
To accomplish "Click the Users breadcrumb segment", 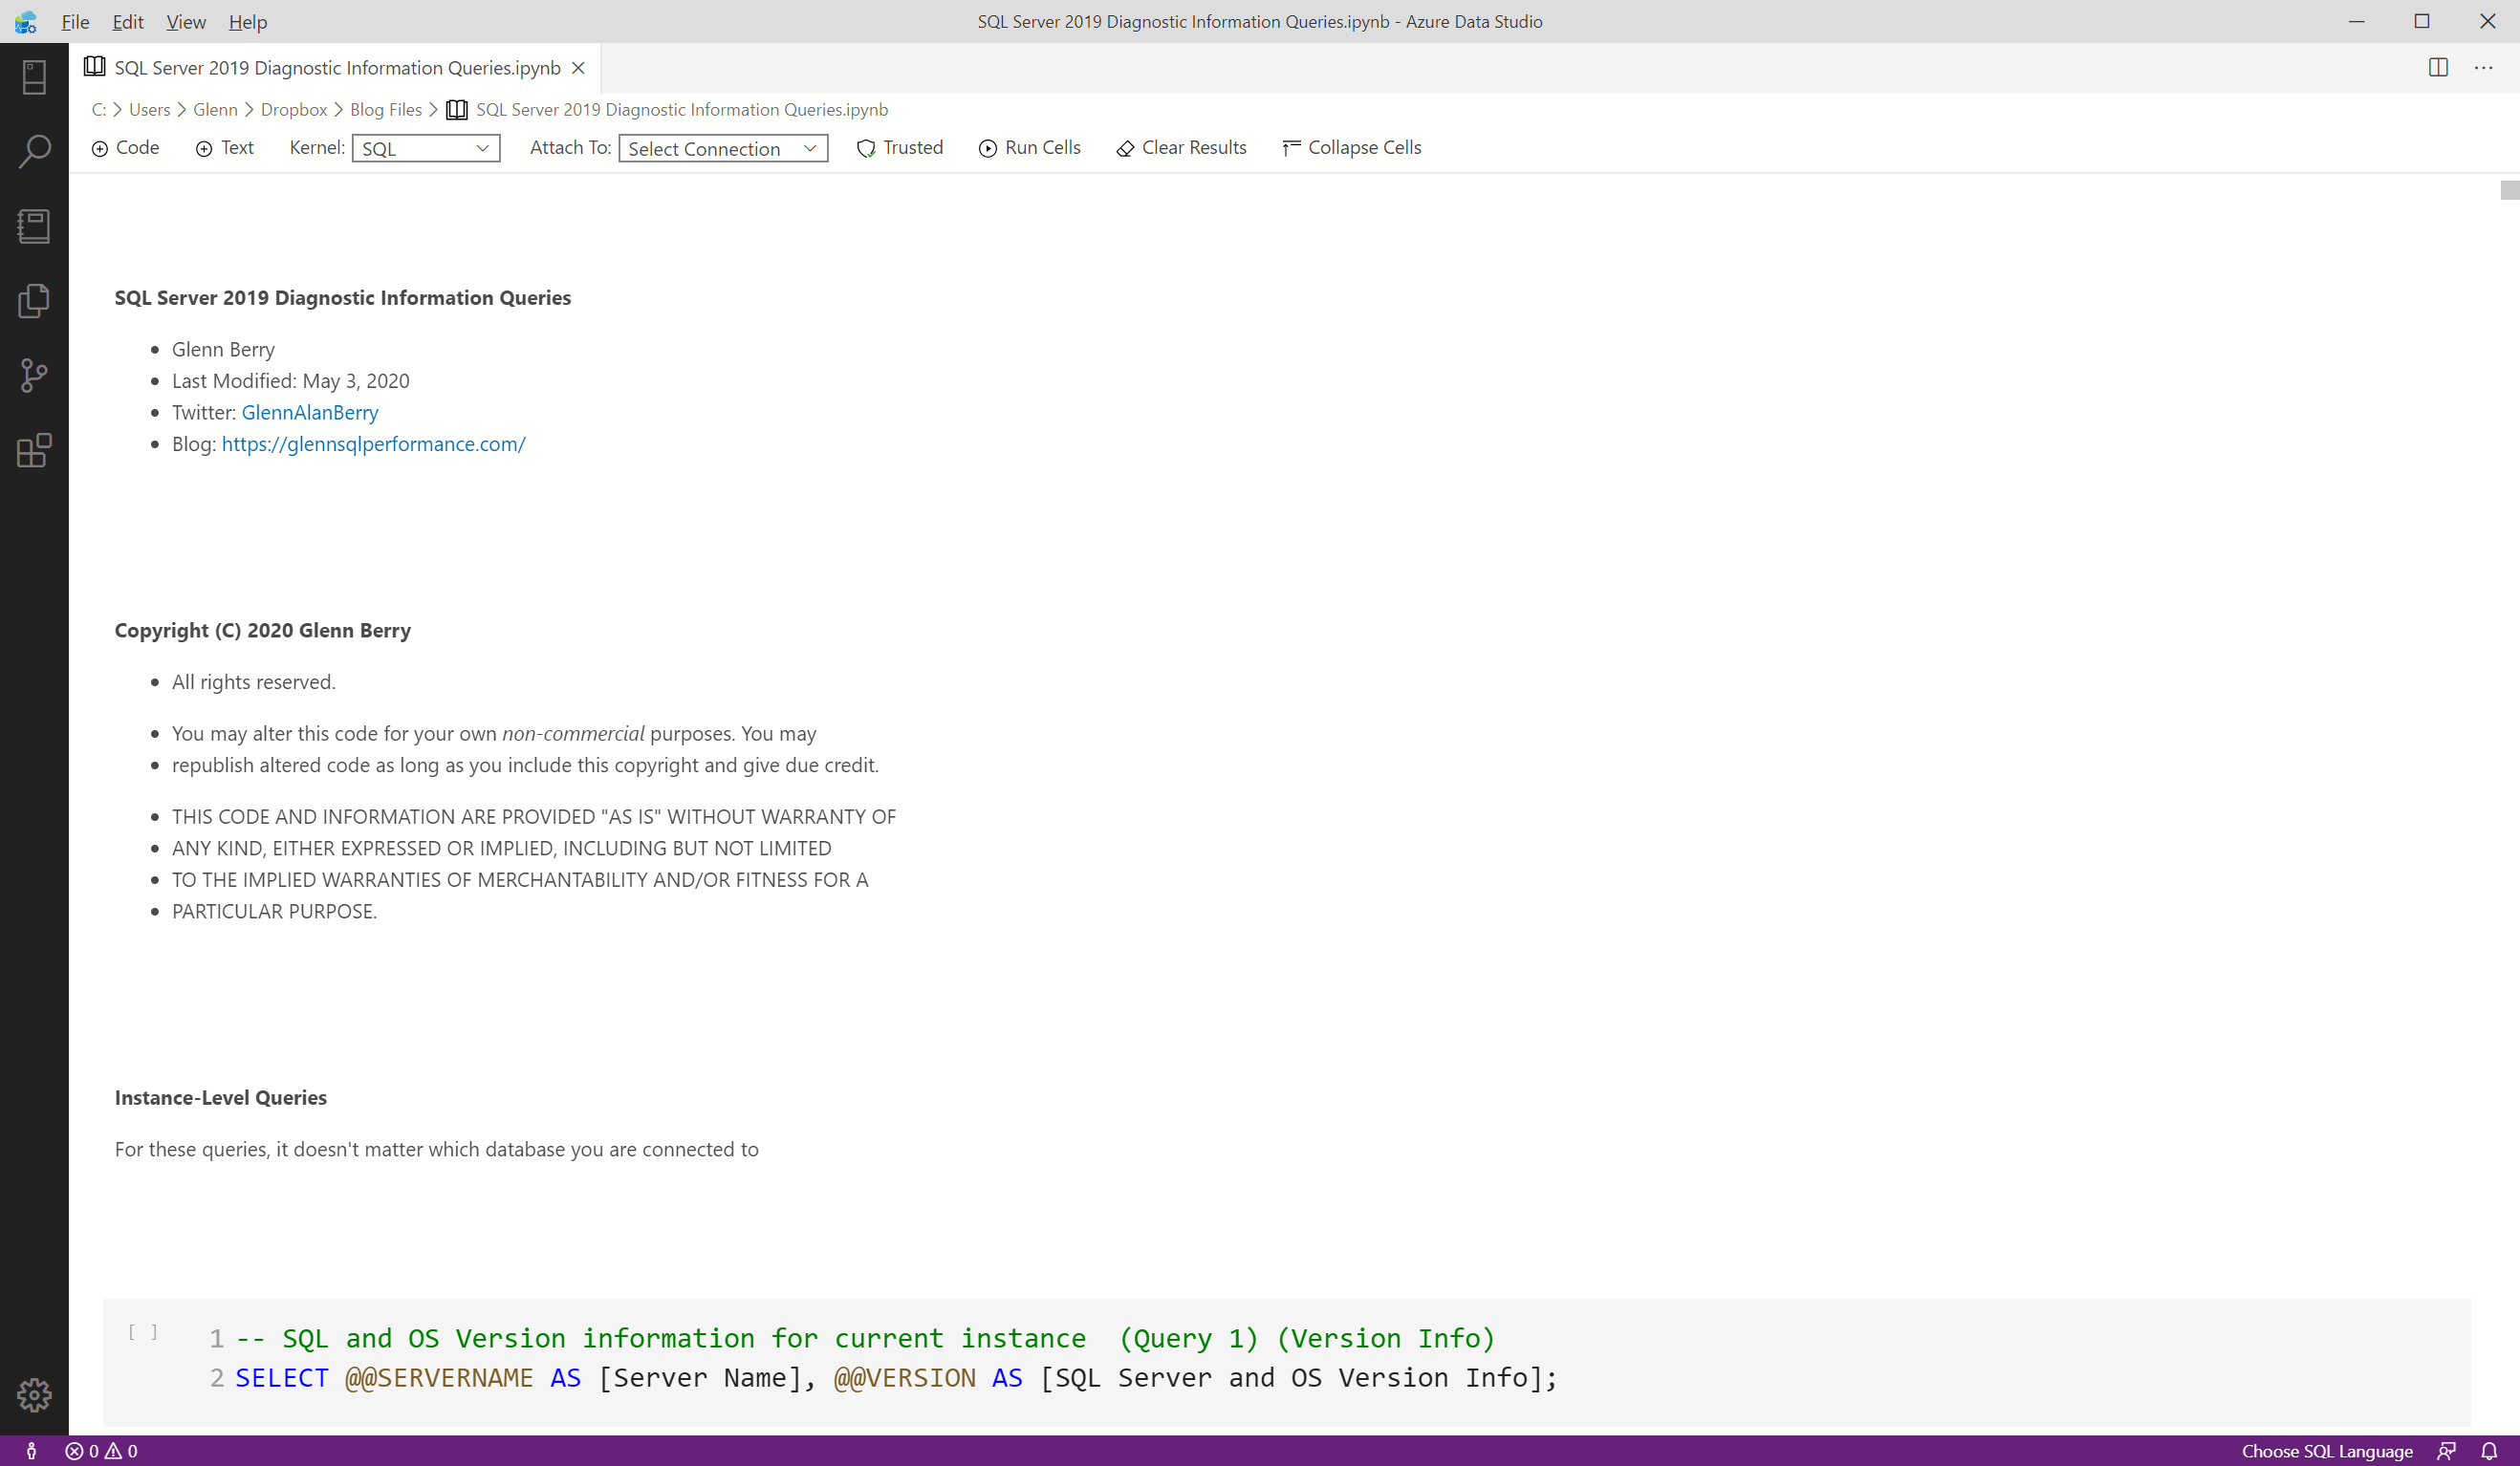I will click(150, 110).
